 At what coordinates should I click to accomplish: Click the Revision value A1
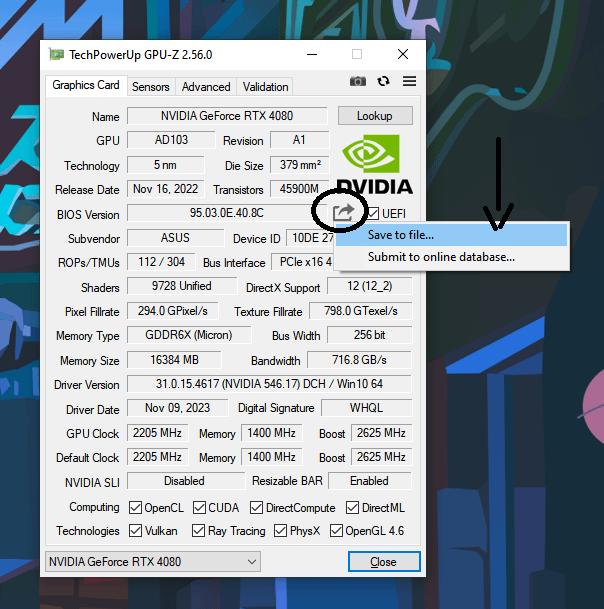click(299, 140)
